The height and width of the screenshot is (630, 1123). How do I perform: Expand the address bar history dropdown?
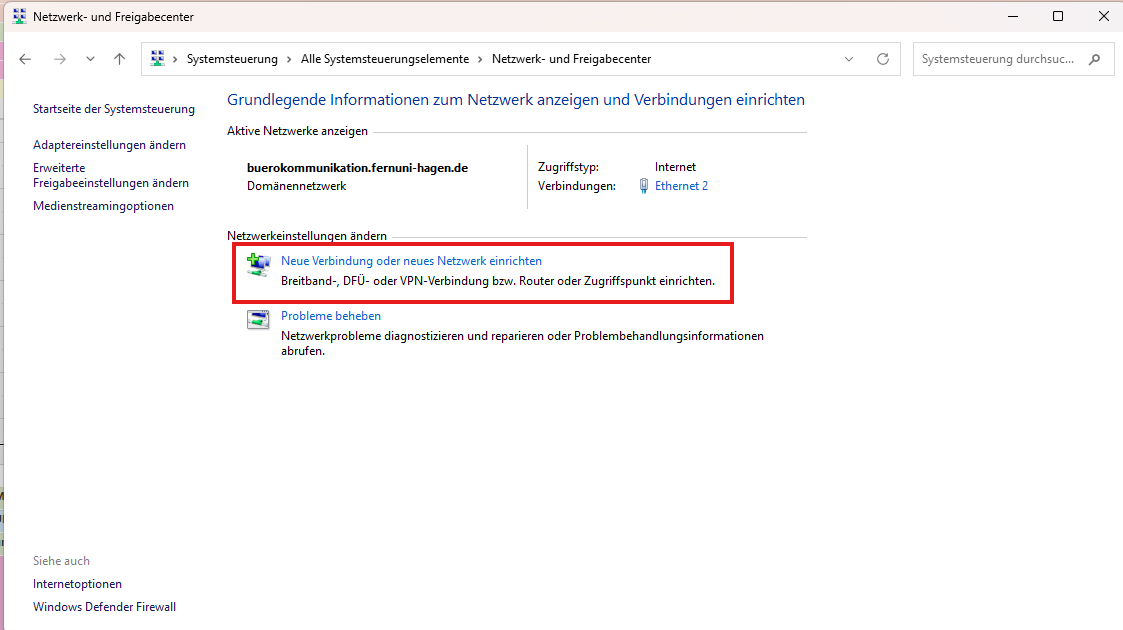(849, 59)
